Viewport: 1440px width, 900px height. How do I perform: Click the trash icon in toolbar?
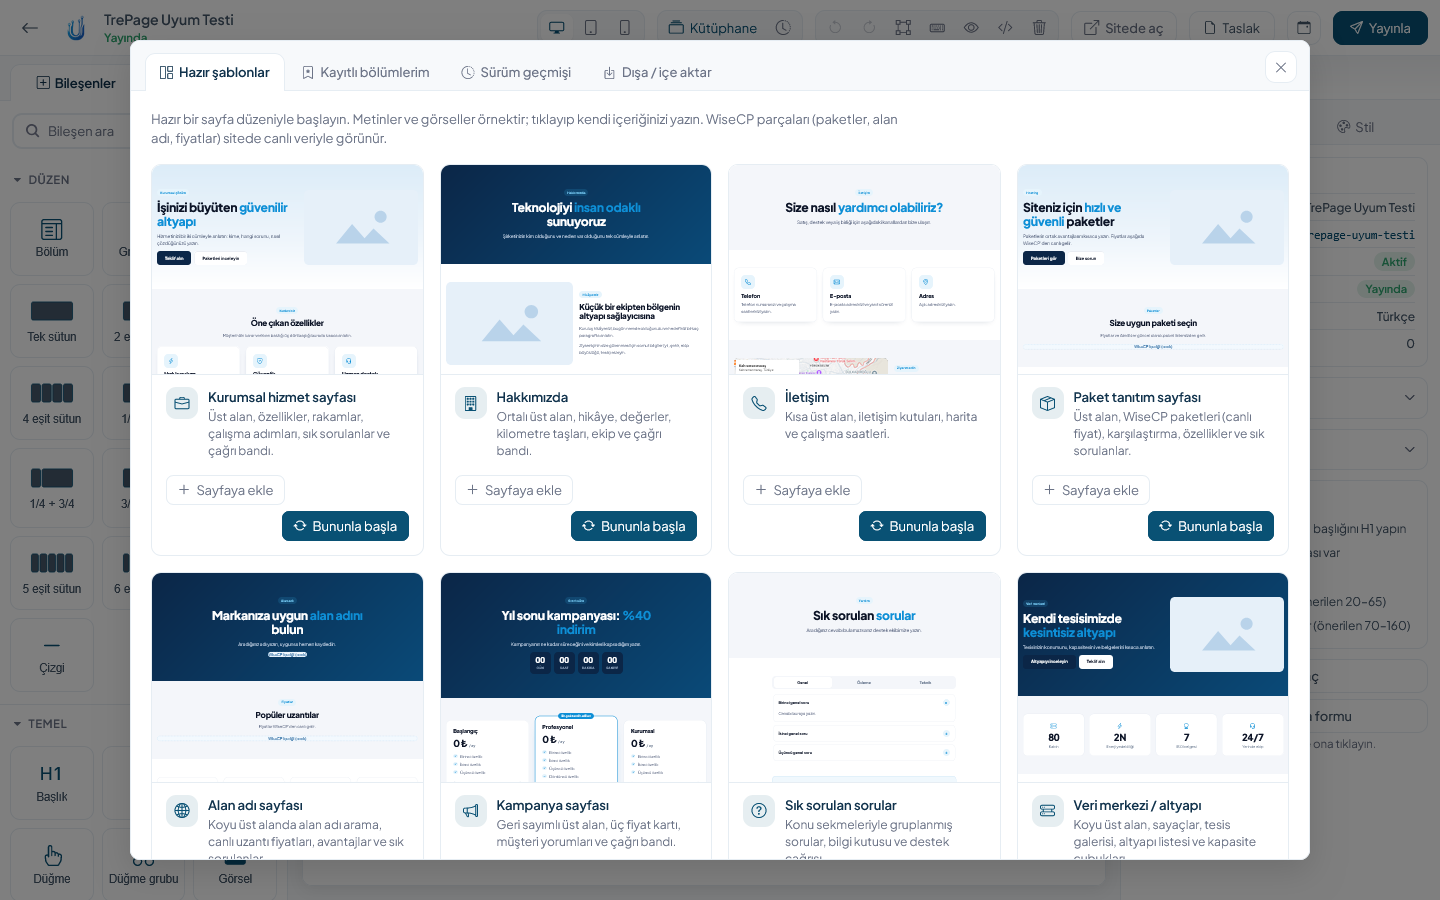(1039, 28)
